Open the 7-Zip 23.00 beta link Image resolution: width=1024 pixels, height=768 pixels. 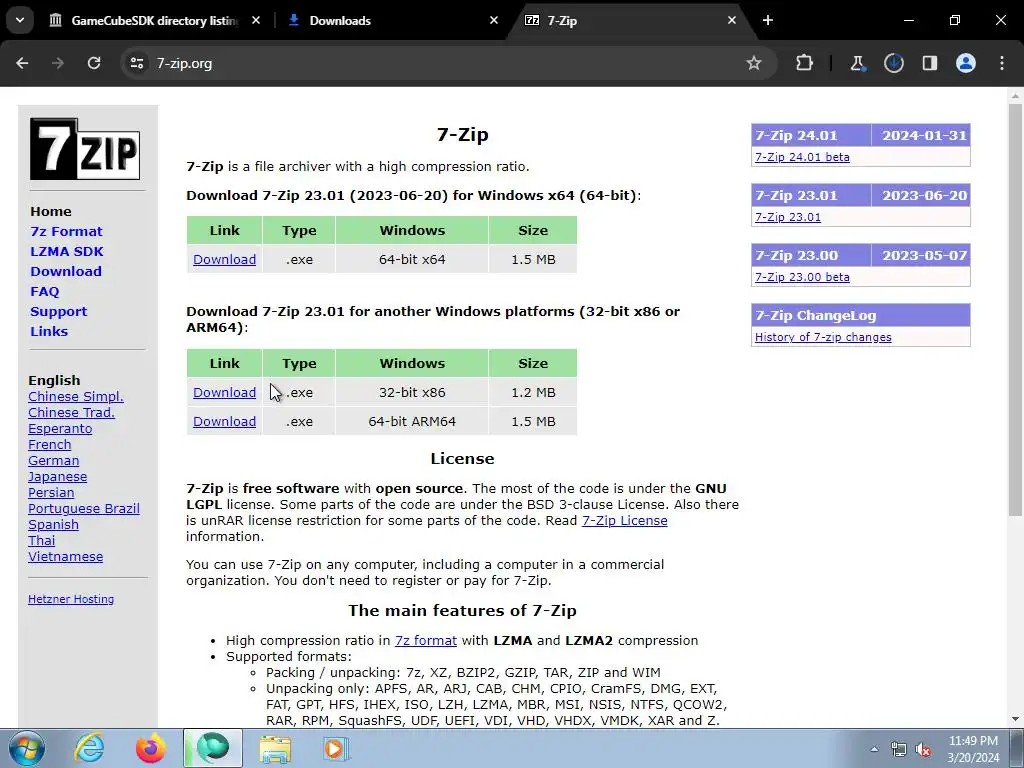802,277
